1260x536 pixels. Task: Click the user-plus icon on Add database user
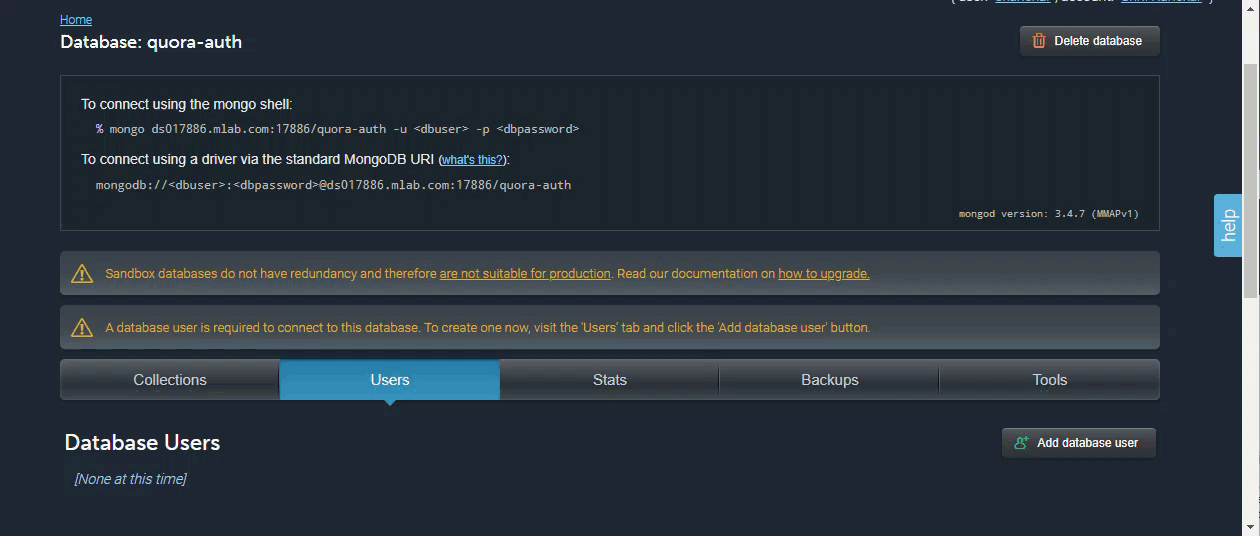tap(1021, 443)
